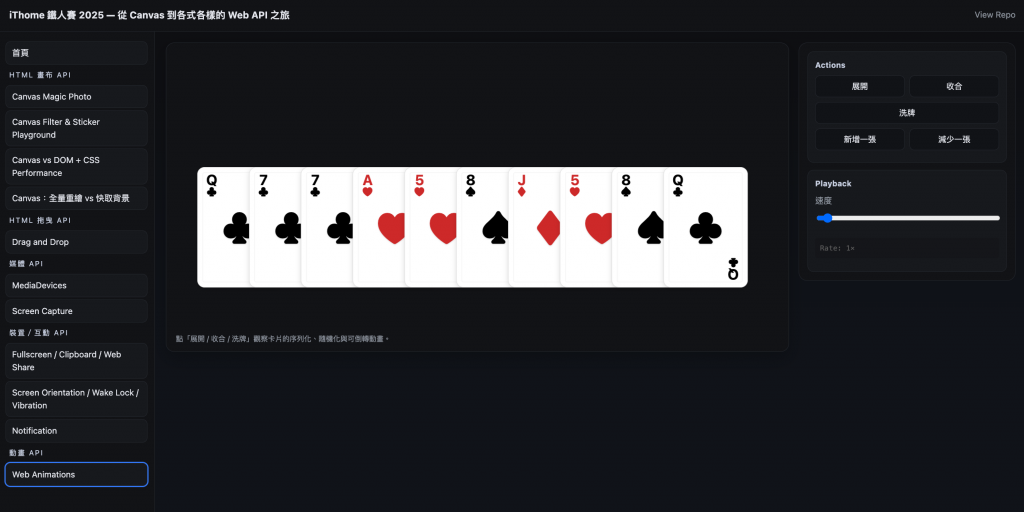Open the Notification demo page

click(76, 431)
